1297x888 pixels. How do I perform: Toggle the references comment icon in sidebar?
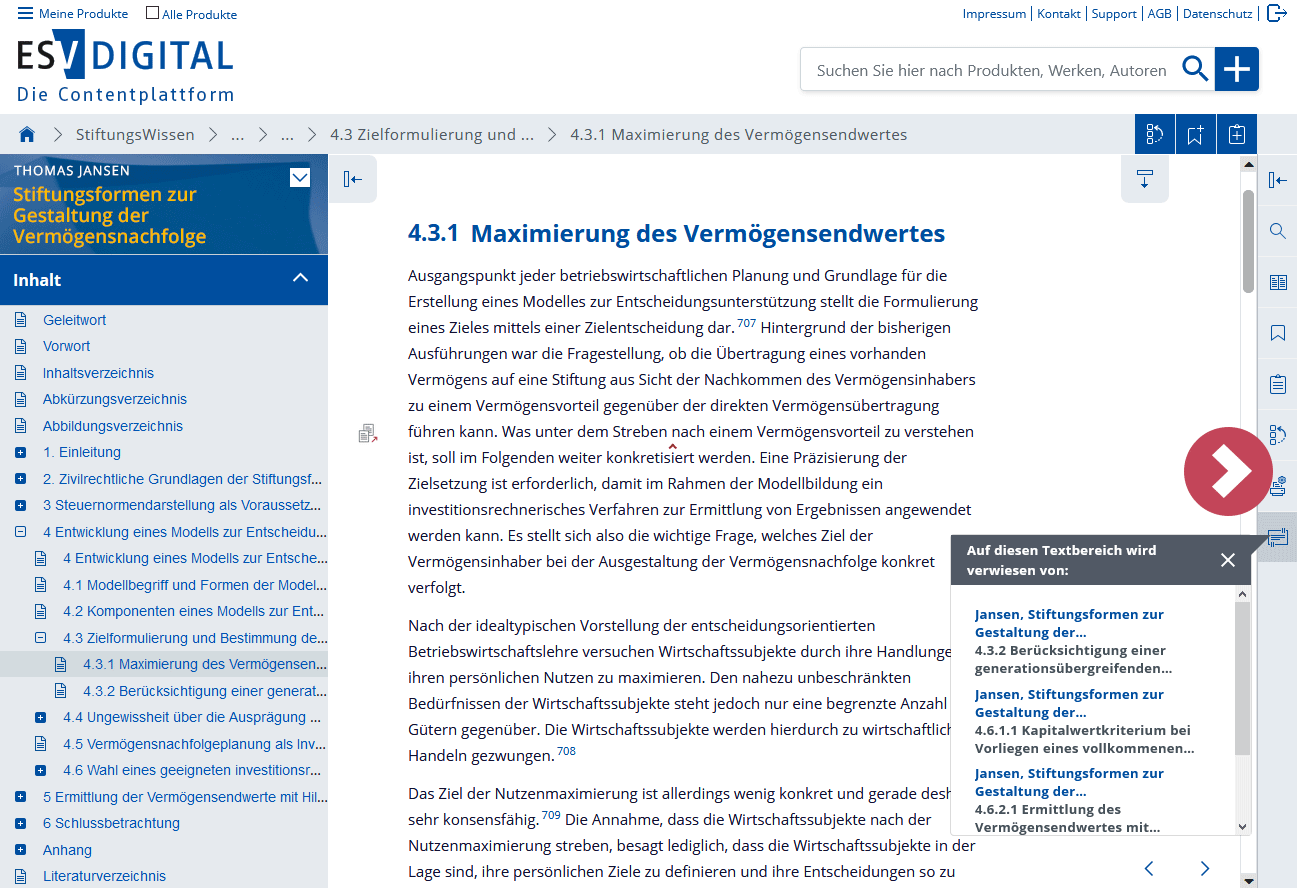1277,537
